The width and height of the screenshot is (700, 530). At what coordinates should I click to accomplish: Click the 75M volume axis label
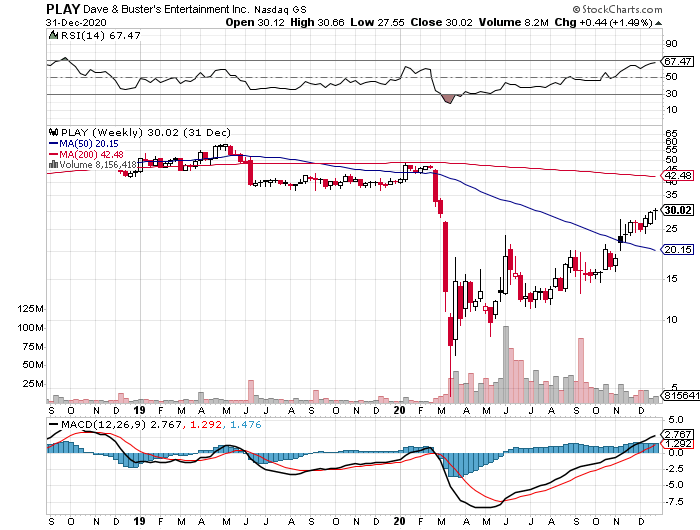click(x=33, y=347)
